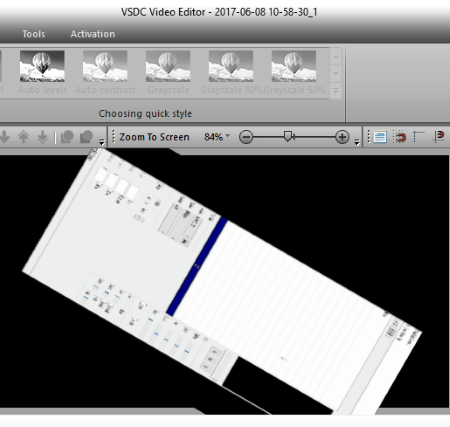This screenshot has width=450, height=427.
Task: Open zoom toolbar options arrow
Action: (357, 142)
